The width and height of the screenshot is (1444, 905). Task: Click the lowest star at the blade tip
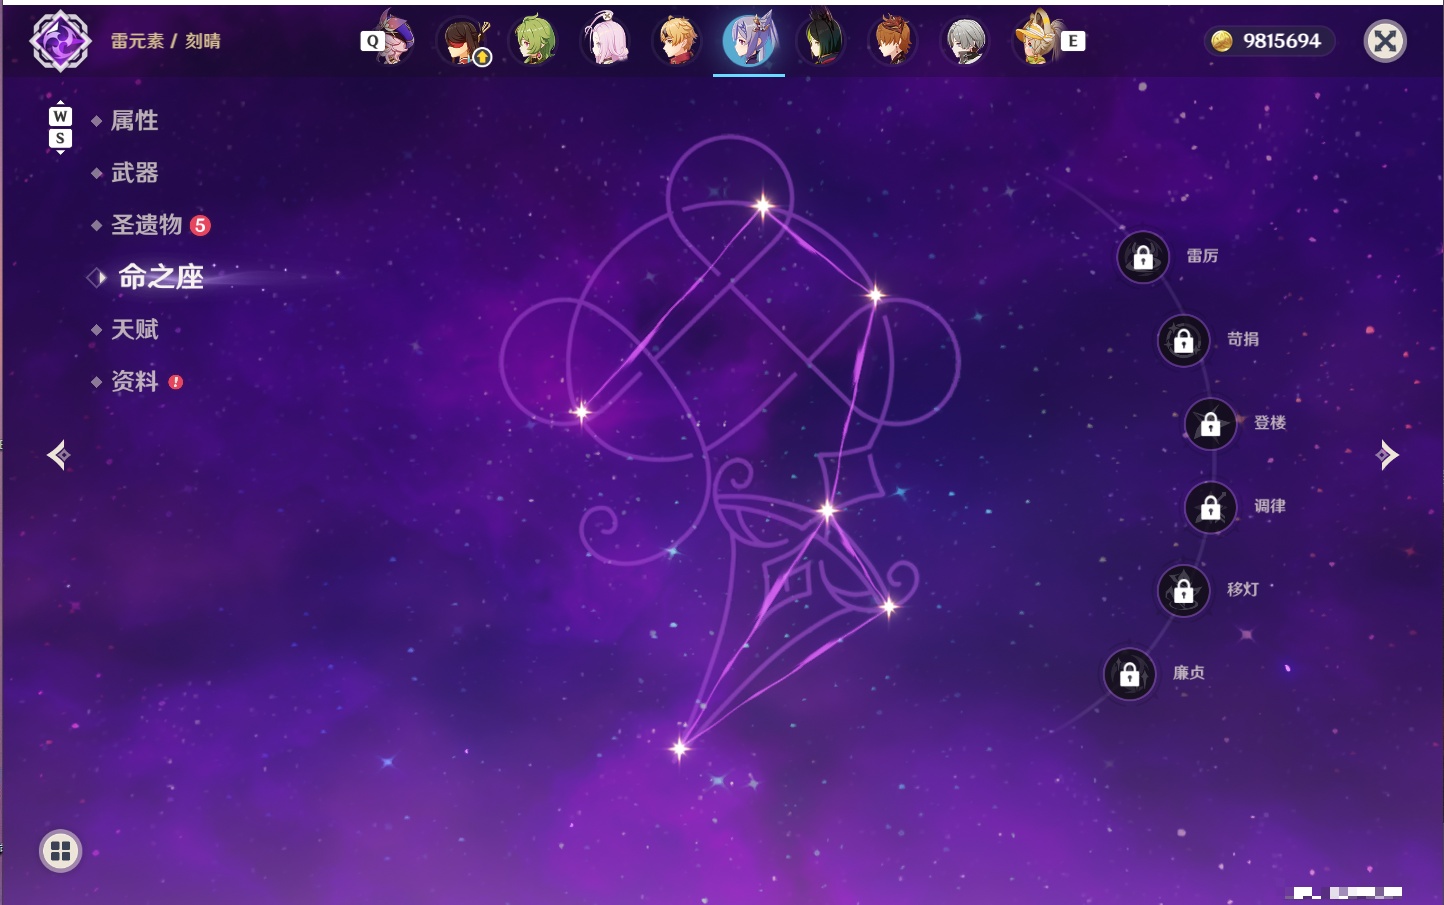pyautogui.click(x=680, y=748)
